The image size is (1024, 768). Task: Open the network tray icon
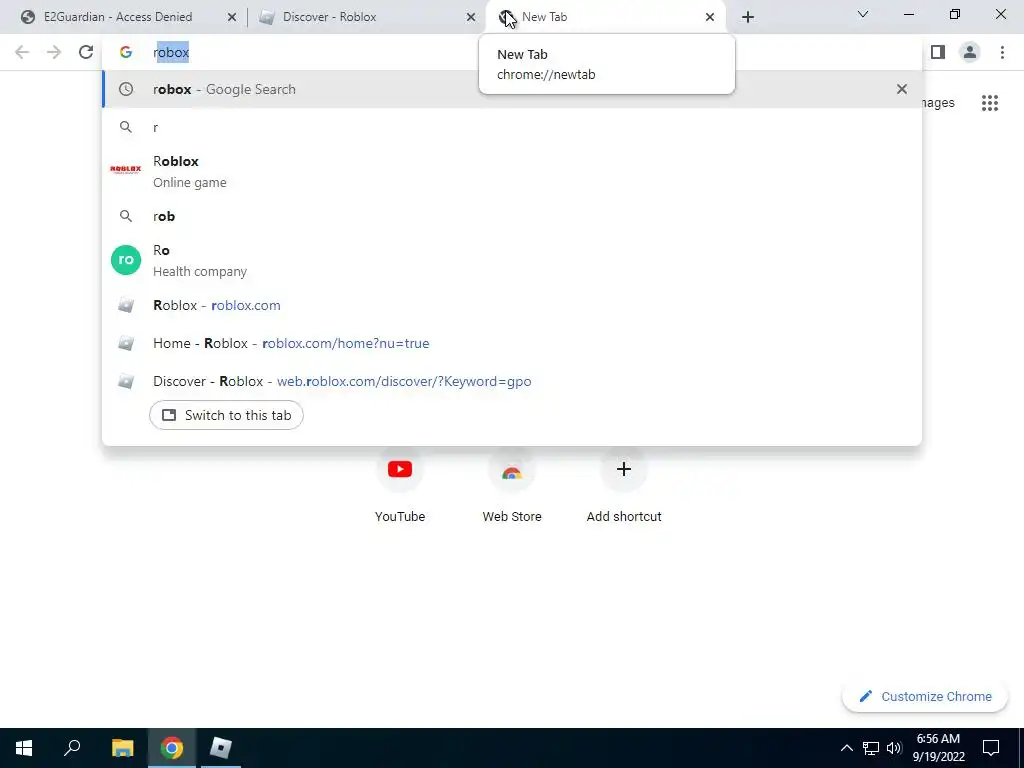coord(871,748)
